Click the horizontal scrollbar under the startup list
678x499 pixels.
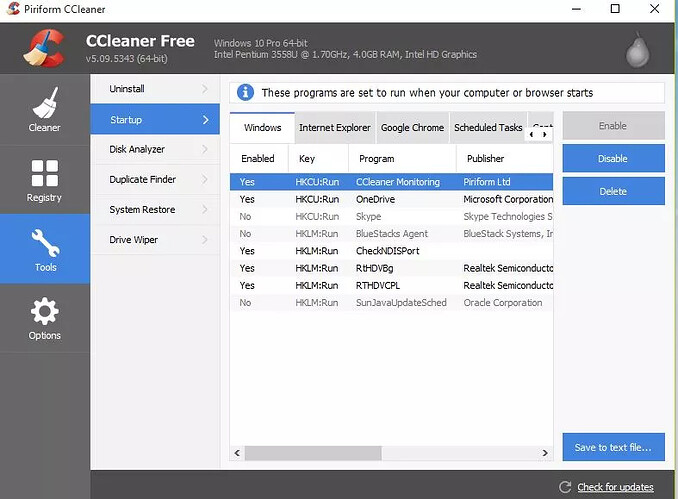point(330,453)
